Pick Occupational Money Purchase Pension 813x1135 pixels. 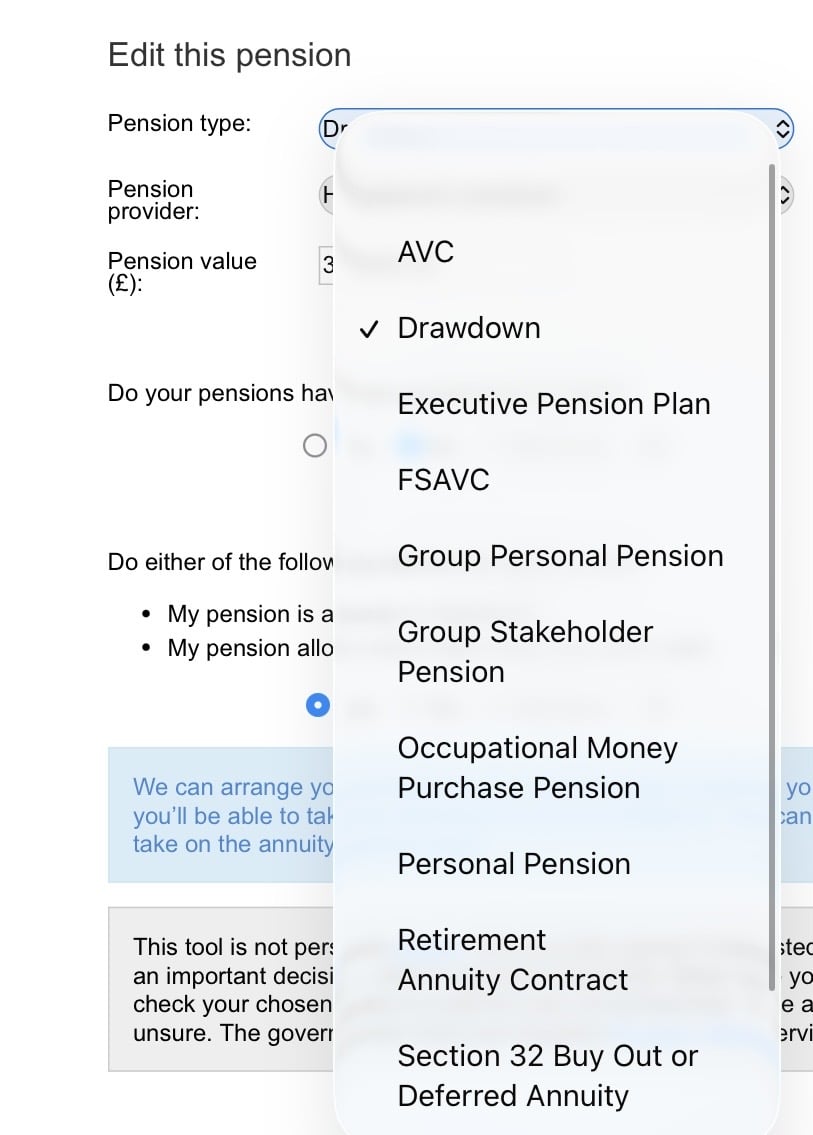(538, 767)
